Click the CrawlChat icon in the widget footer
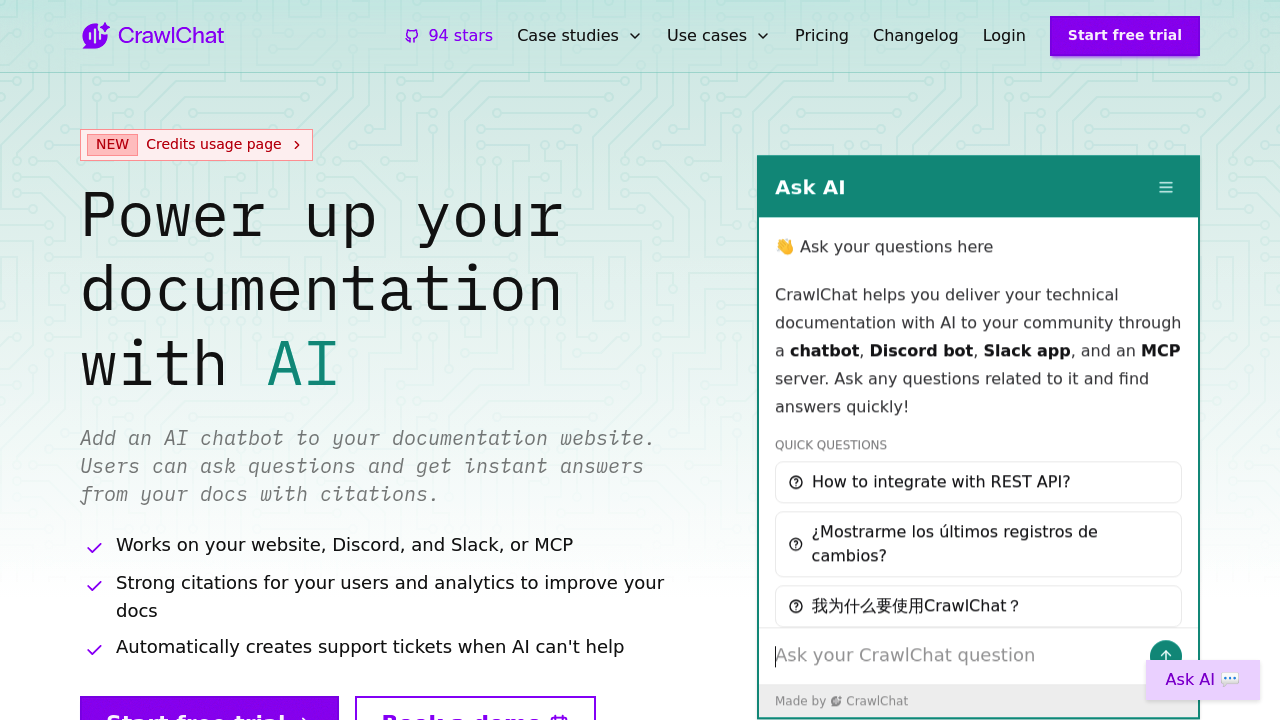Viewport: 1280px width, 720px height. point(835,701)
